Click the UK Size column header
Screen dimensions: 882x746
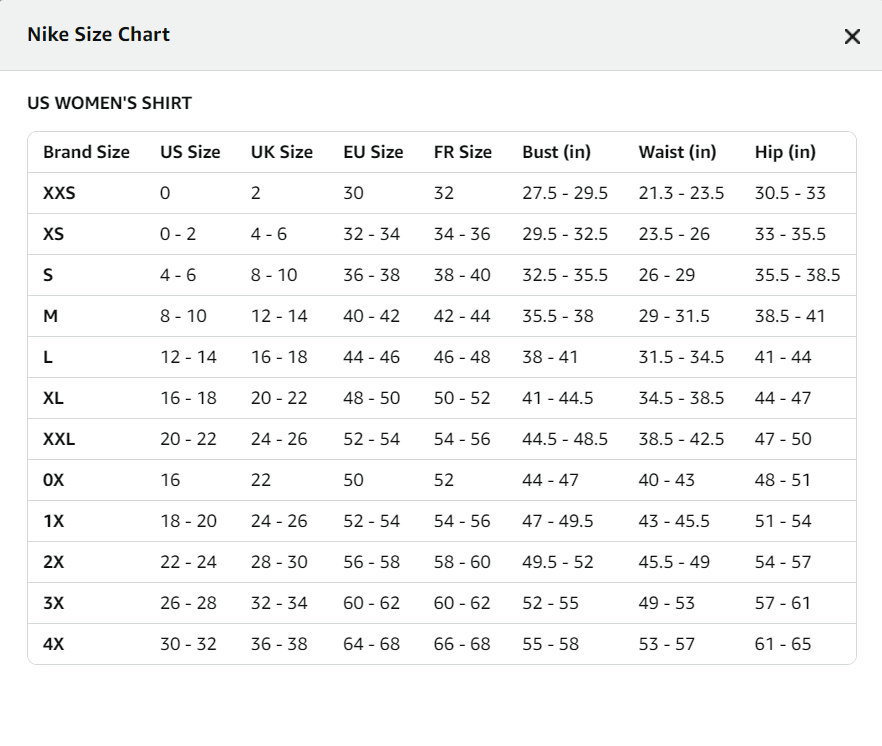[281, 152]
